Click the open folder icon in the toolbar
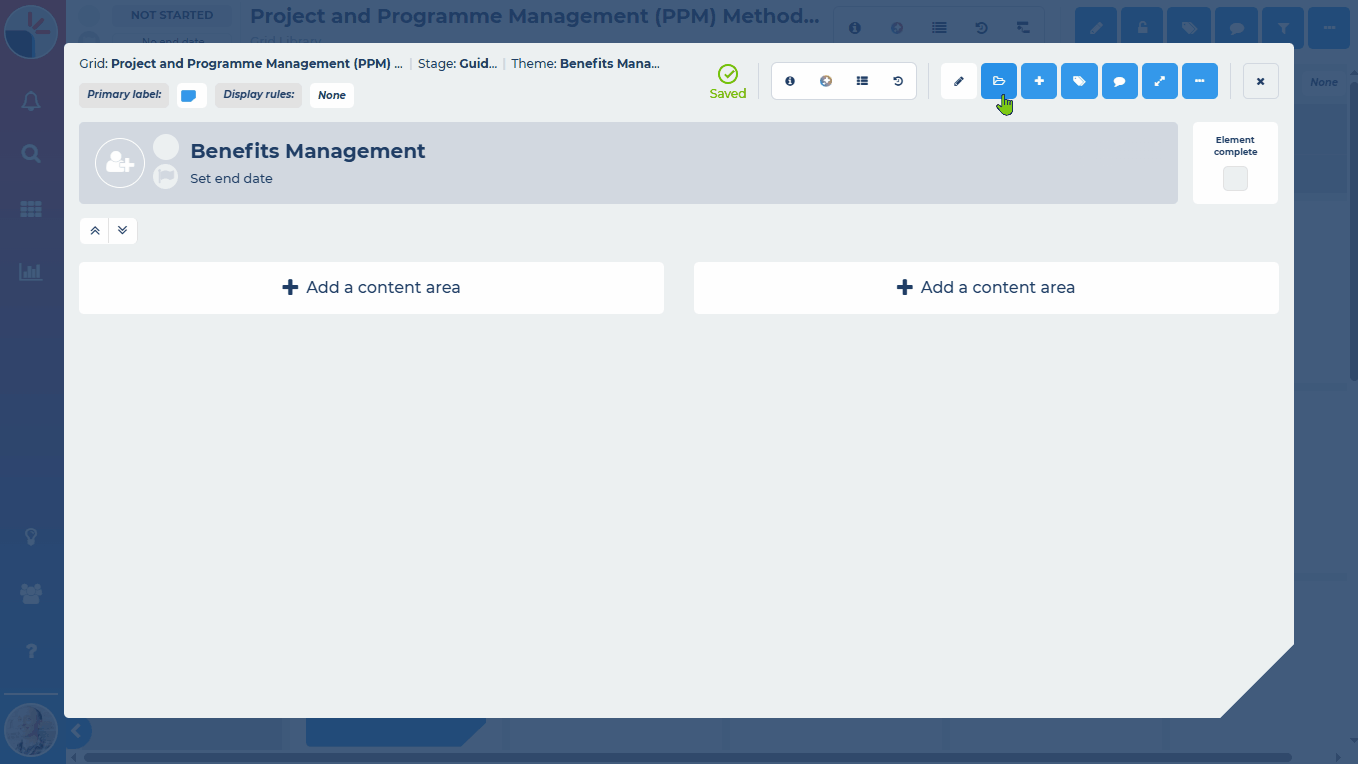Image resolution: width=1358 pixels, height=764 pixels. [x=998, y=81]
